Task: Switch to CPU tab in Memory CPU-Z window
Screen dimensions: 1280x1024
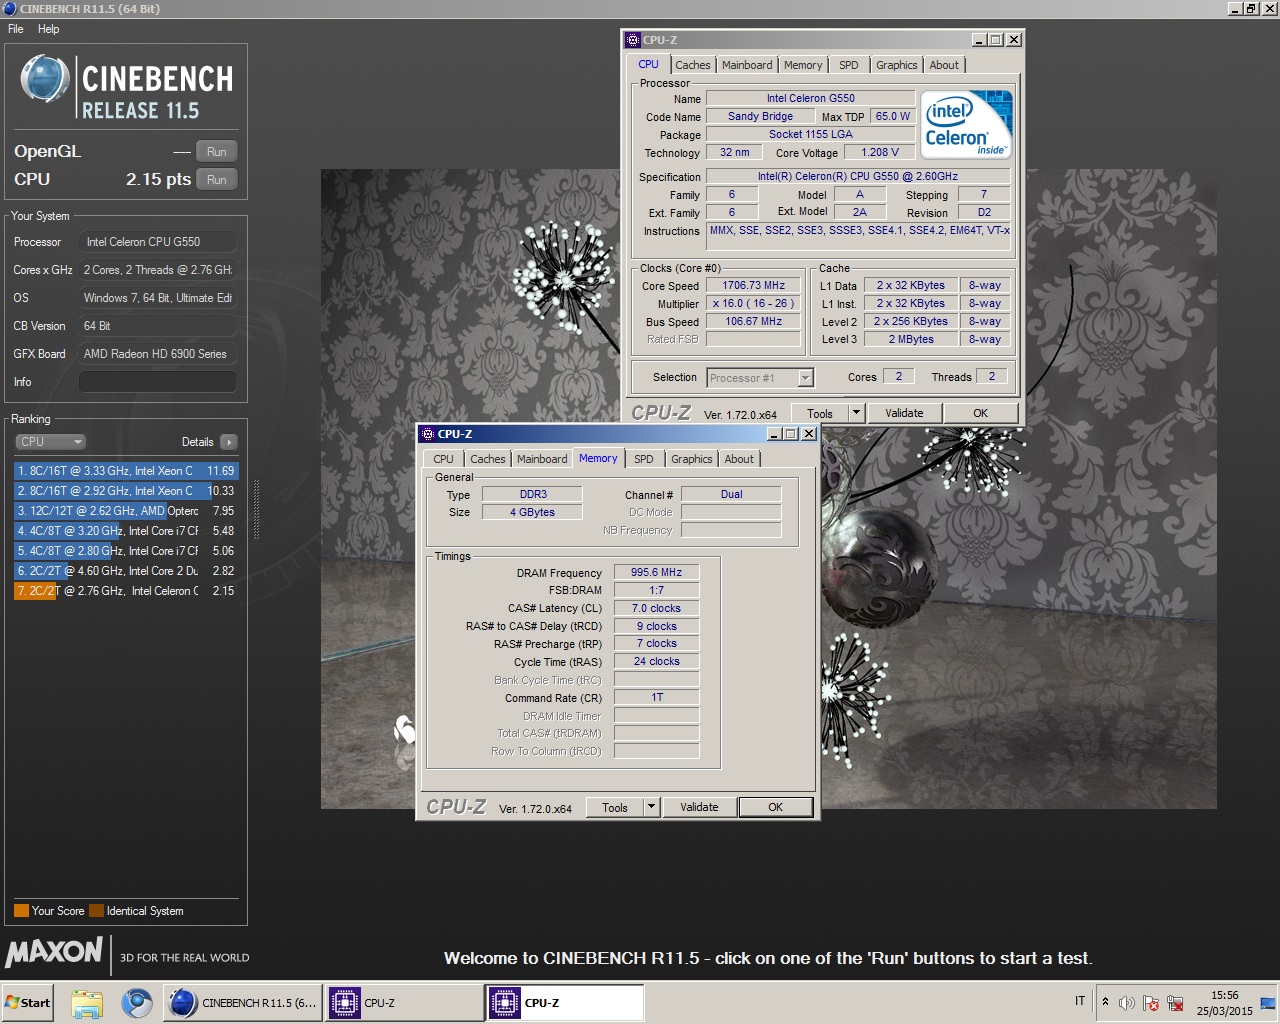Action: 443,459
